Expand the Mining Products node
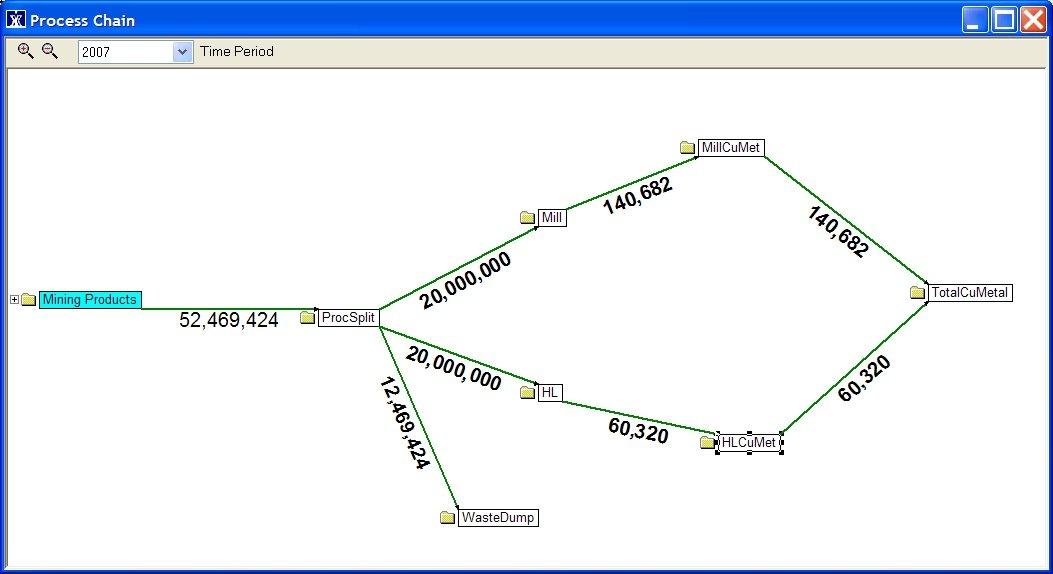Image resolution: width=1053 pixels, height=574 pixels. (14, 300)
